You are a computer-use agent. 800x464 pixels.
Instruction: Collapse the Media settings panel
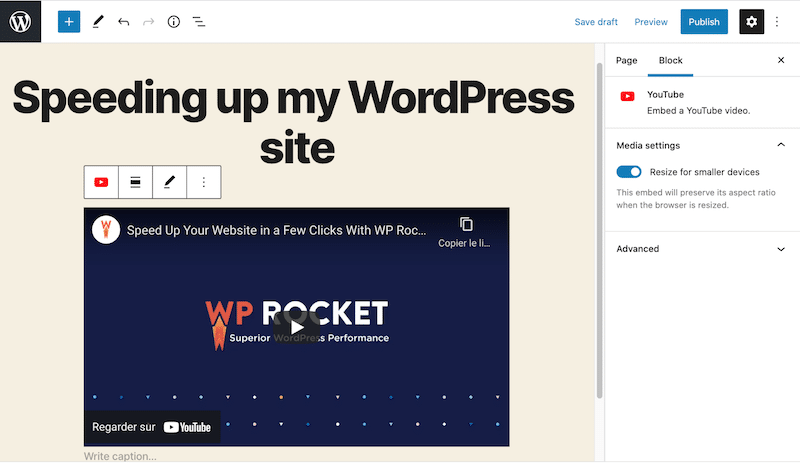(x=780, y=145)
